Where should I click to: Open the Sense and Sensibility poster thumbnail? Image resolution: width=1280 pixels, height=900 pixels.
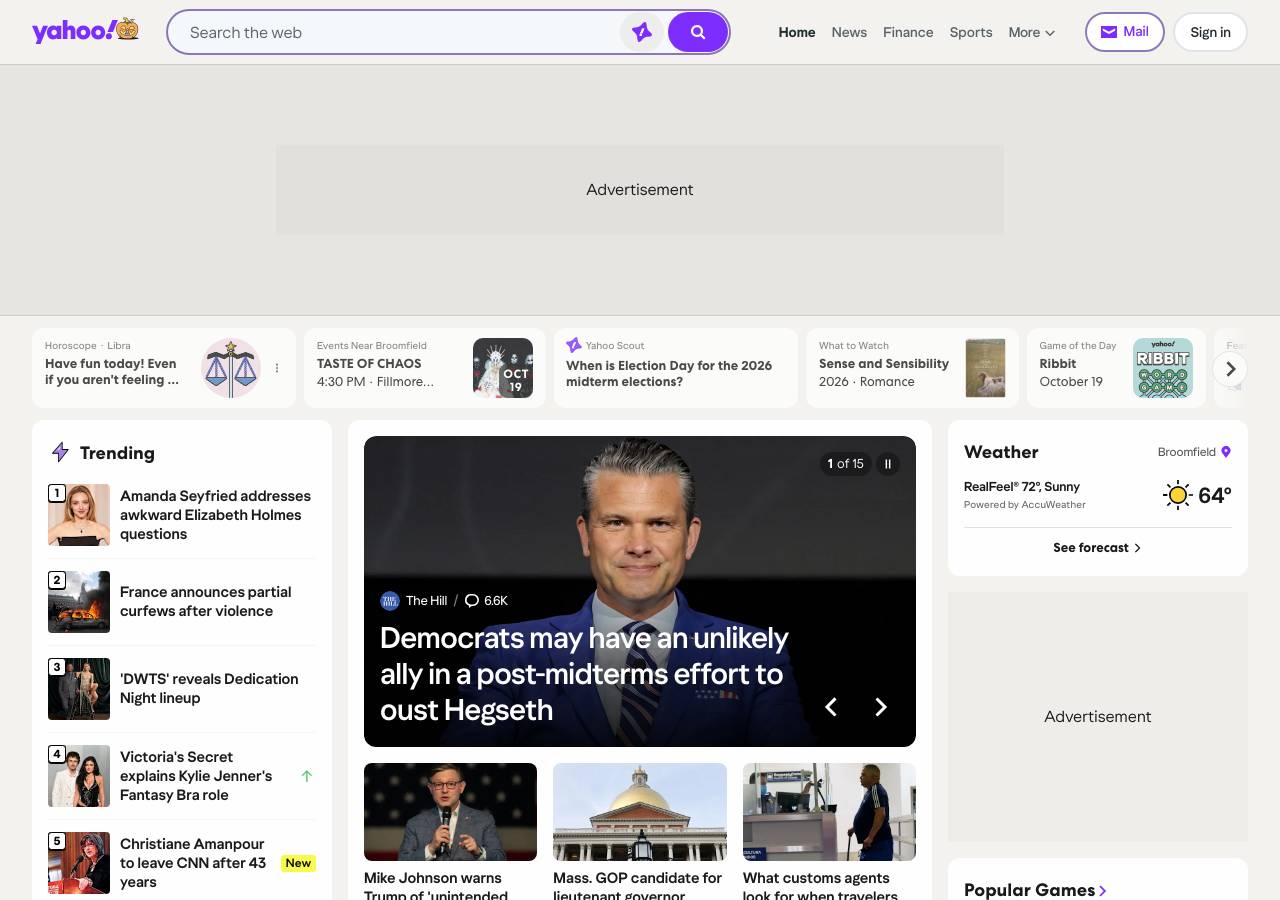tap(985, 368)
